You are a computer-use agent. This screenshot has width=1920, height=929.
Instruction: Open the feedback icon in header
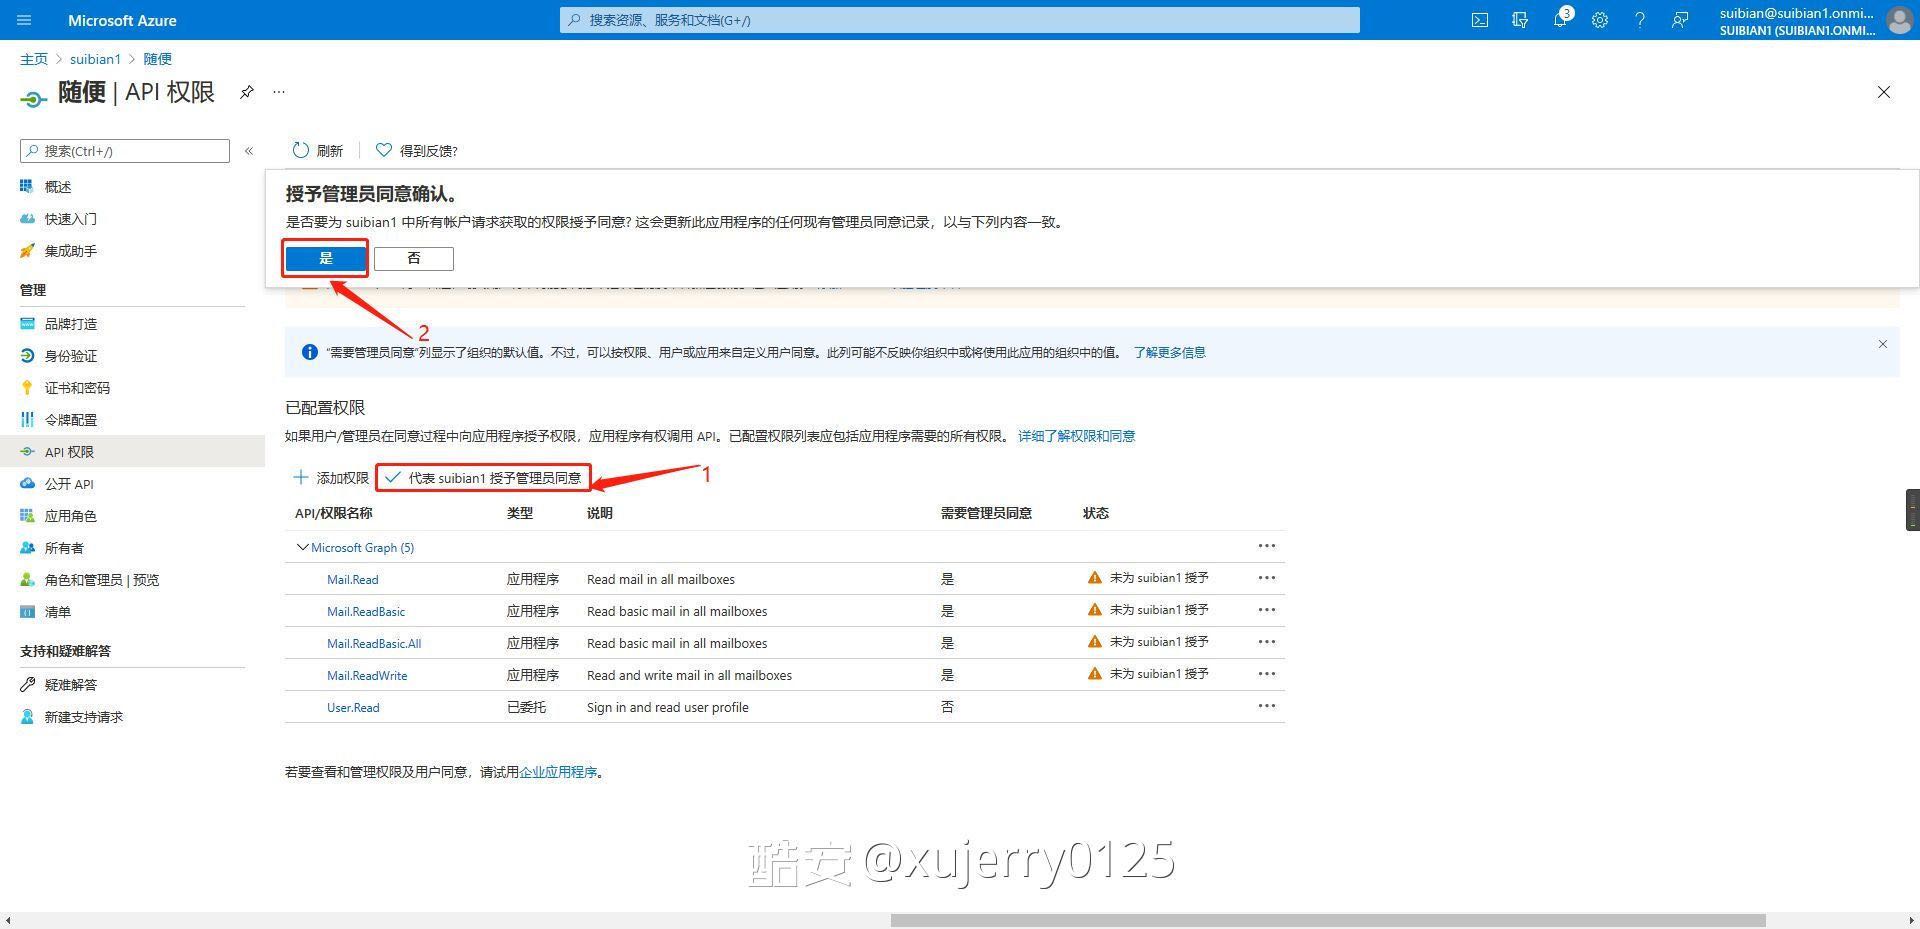click(x=1680, y=20)
